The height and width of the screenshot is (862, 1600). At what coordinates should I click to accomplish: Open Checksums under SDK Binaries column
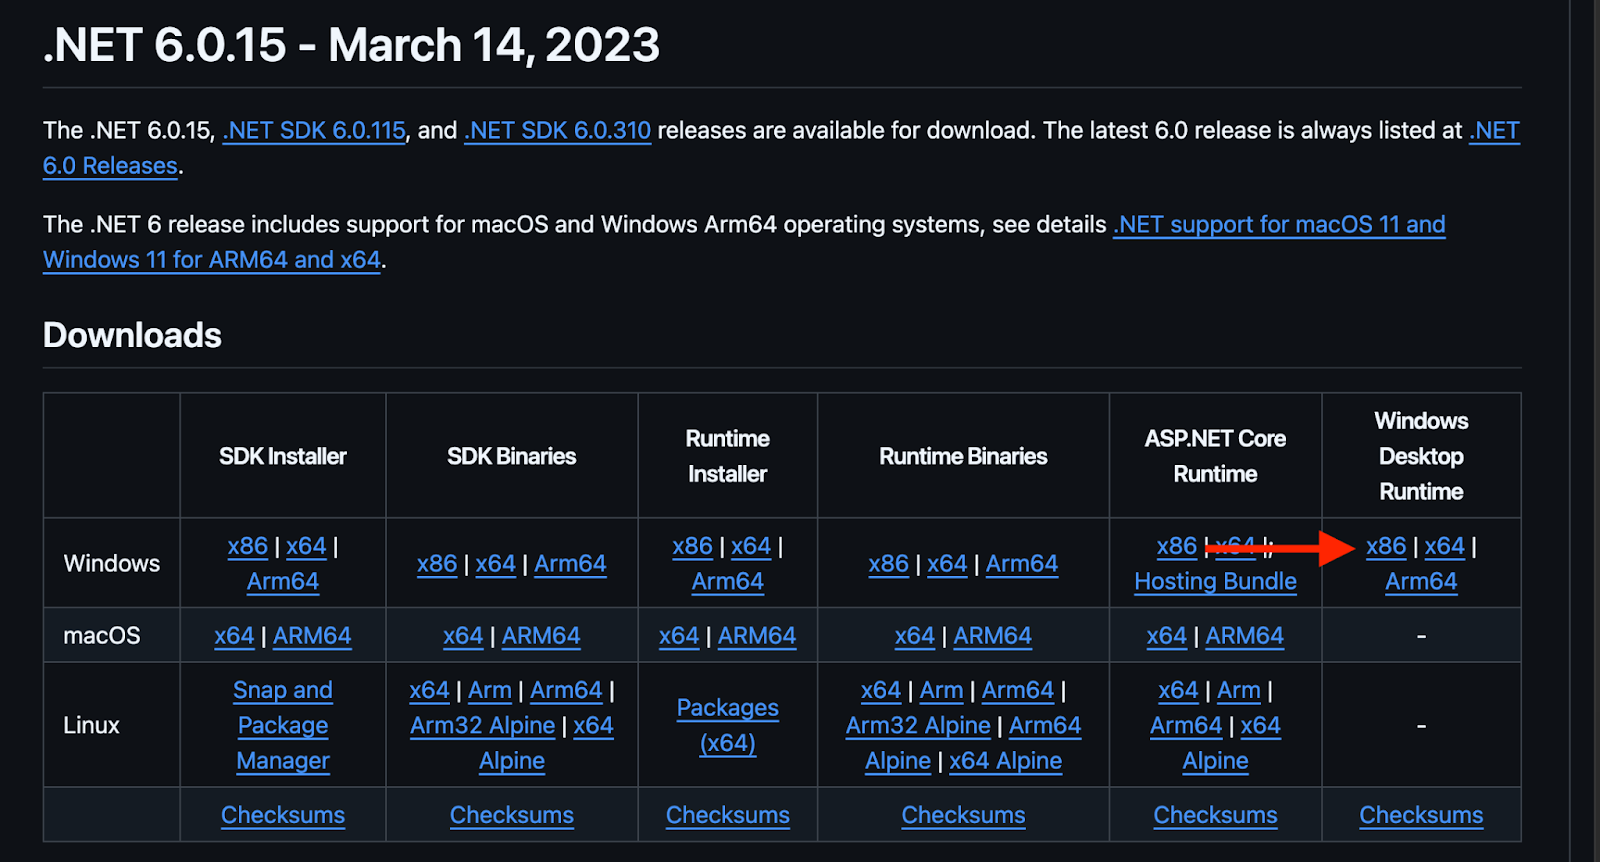[x=512, y=815]
